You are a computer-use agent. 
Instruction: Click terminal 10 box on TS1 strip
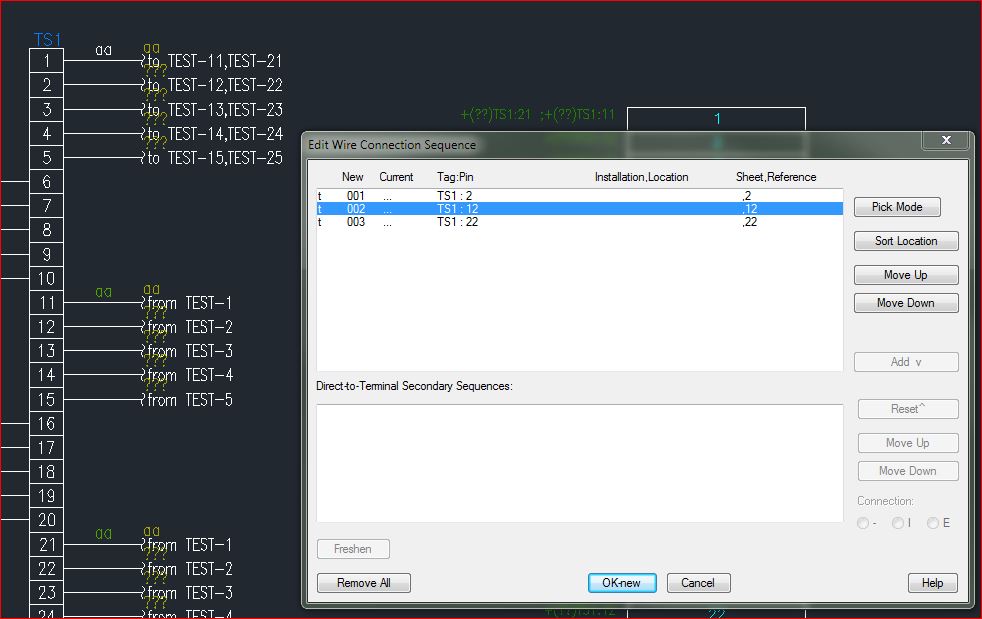(47, 279)
